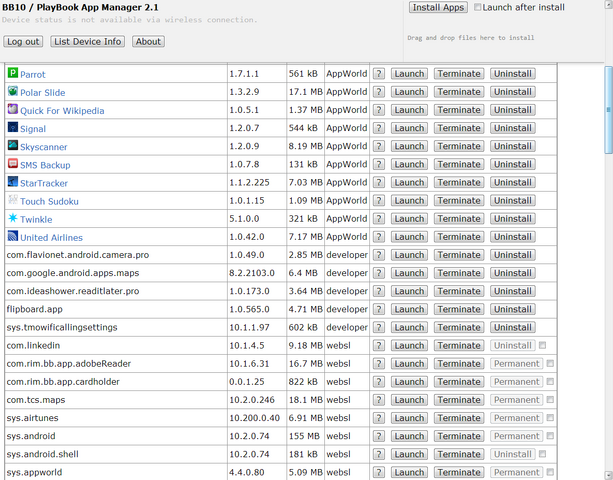Click the Twinkle star icon
613x480 pixels.
click(13, 218)
